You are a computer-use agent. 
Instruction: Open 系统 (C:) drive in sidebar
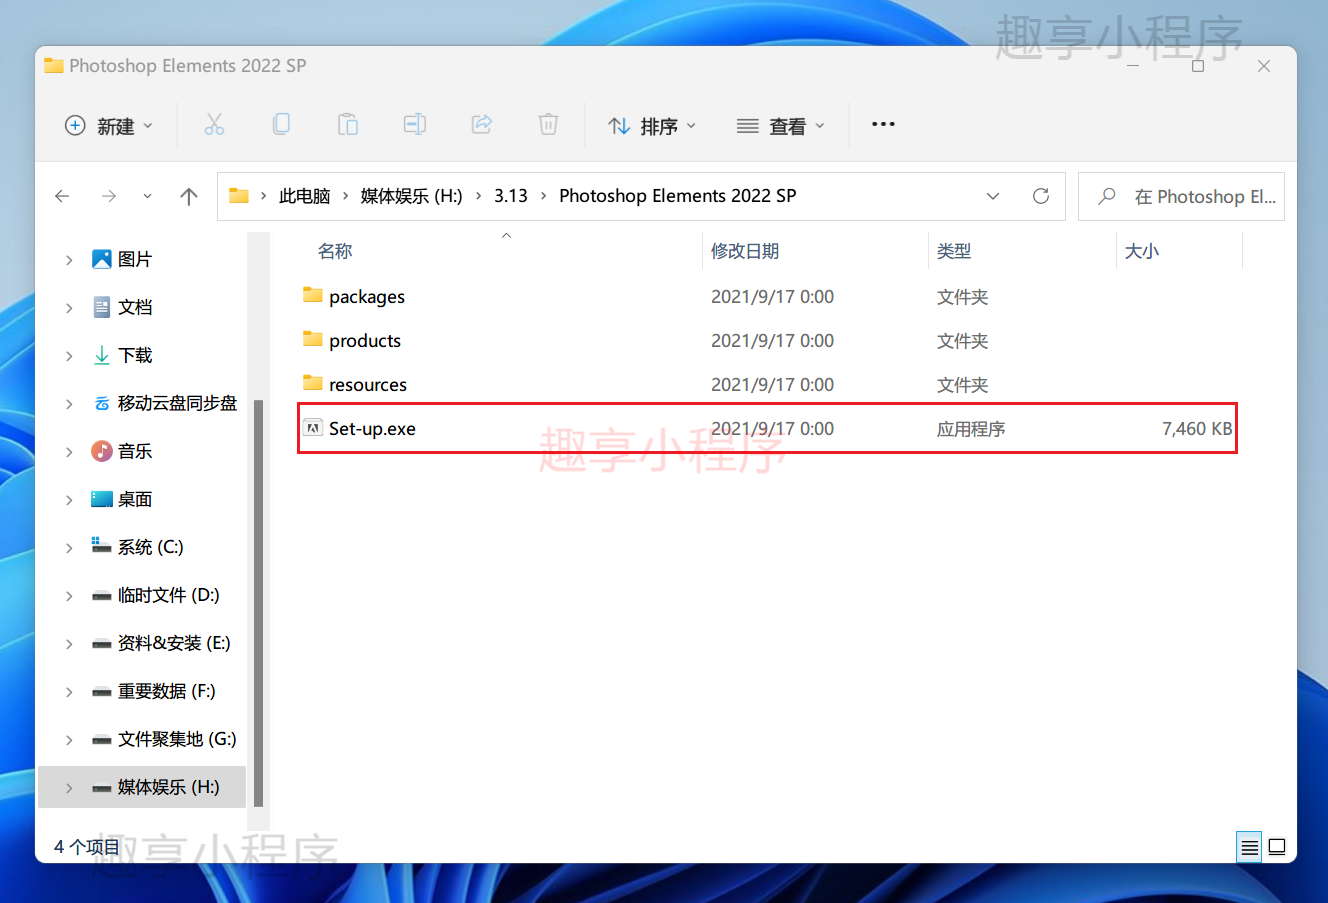pos(150,547)
